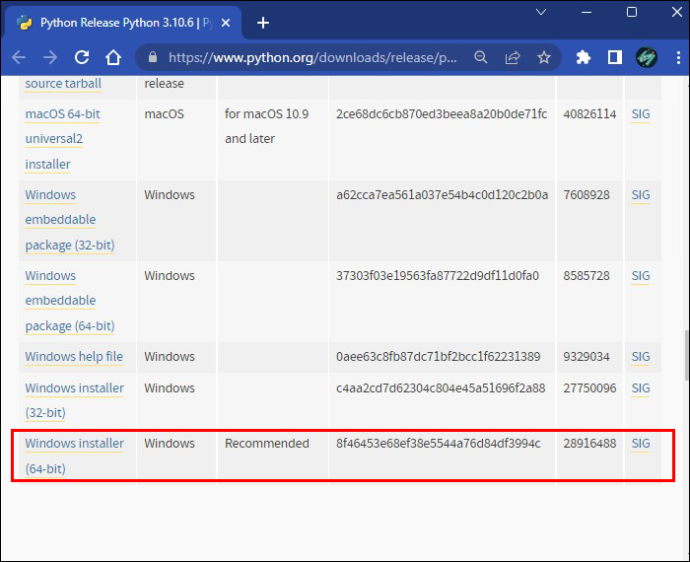This screenshot has height=562, width=690.
Task: Open SIG for Windows installer 32-bit
Action: coord(640,388)
